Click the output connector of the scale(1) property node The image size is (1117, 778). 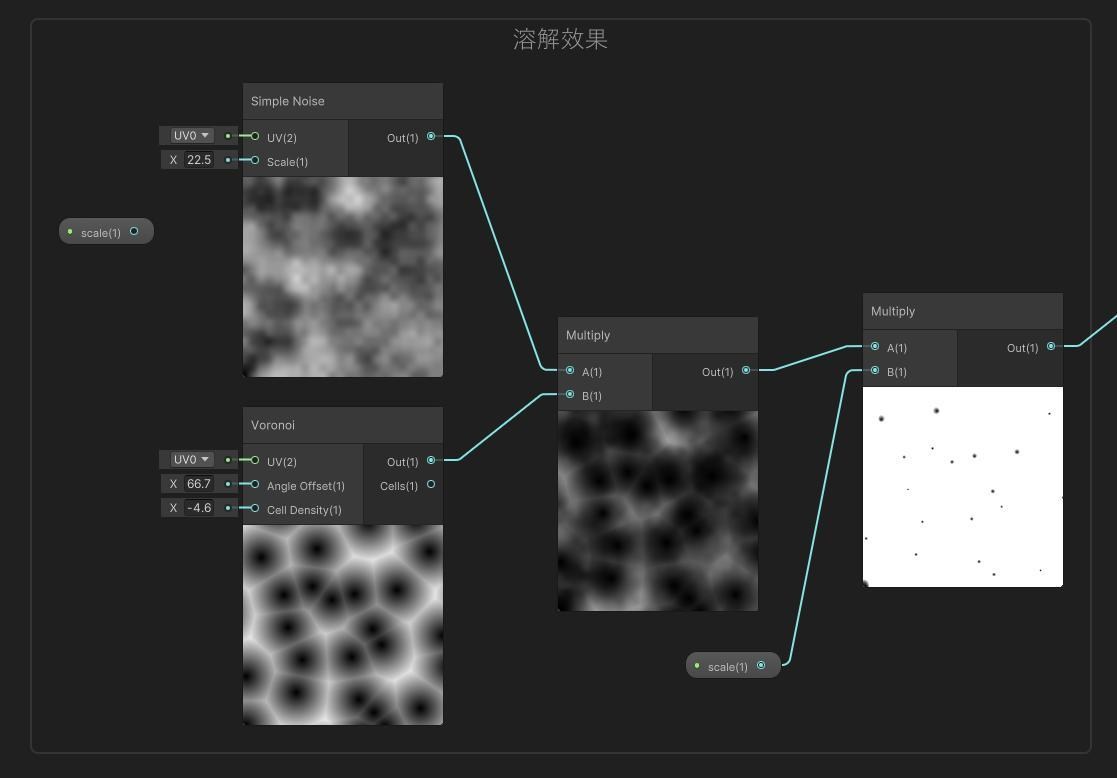click(x=133, y=231)
